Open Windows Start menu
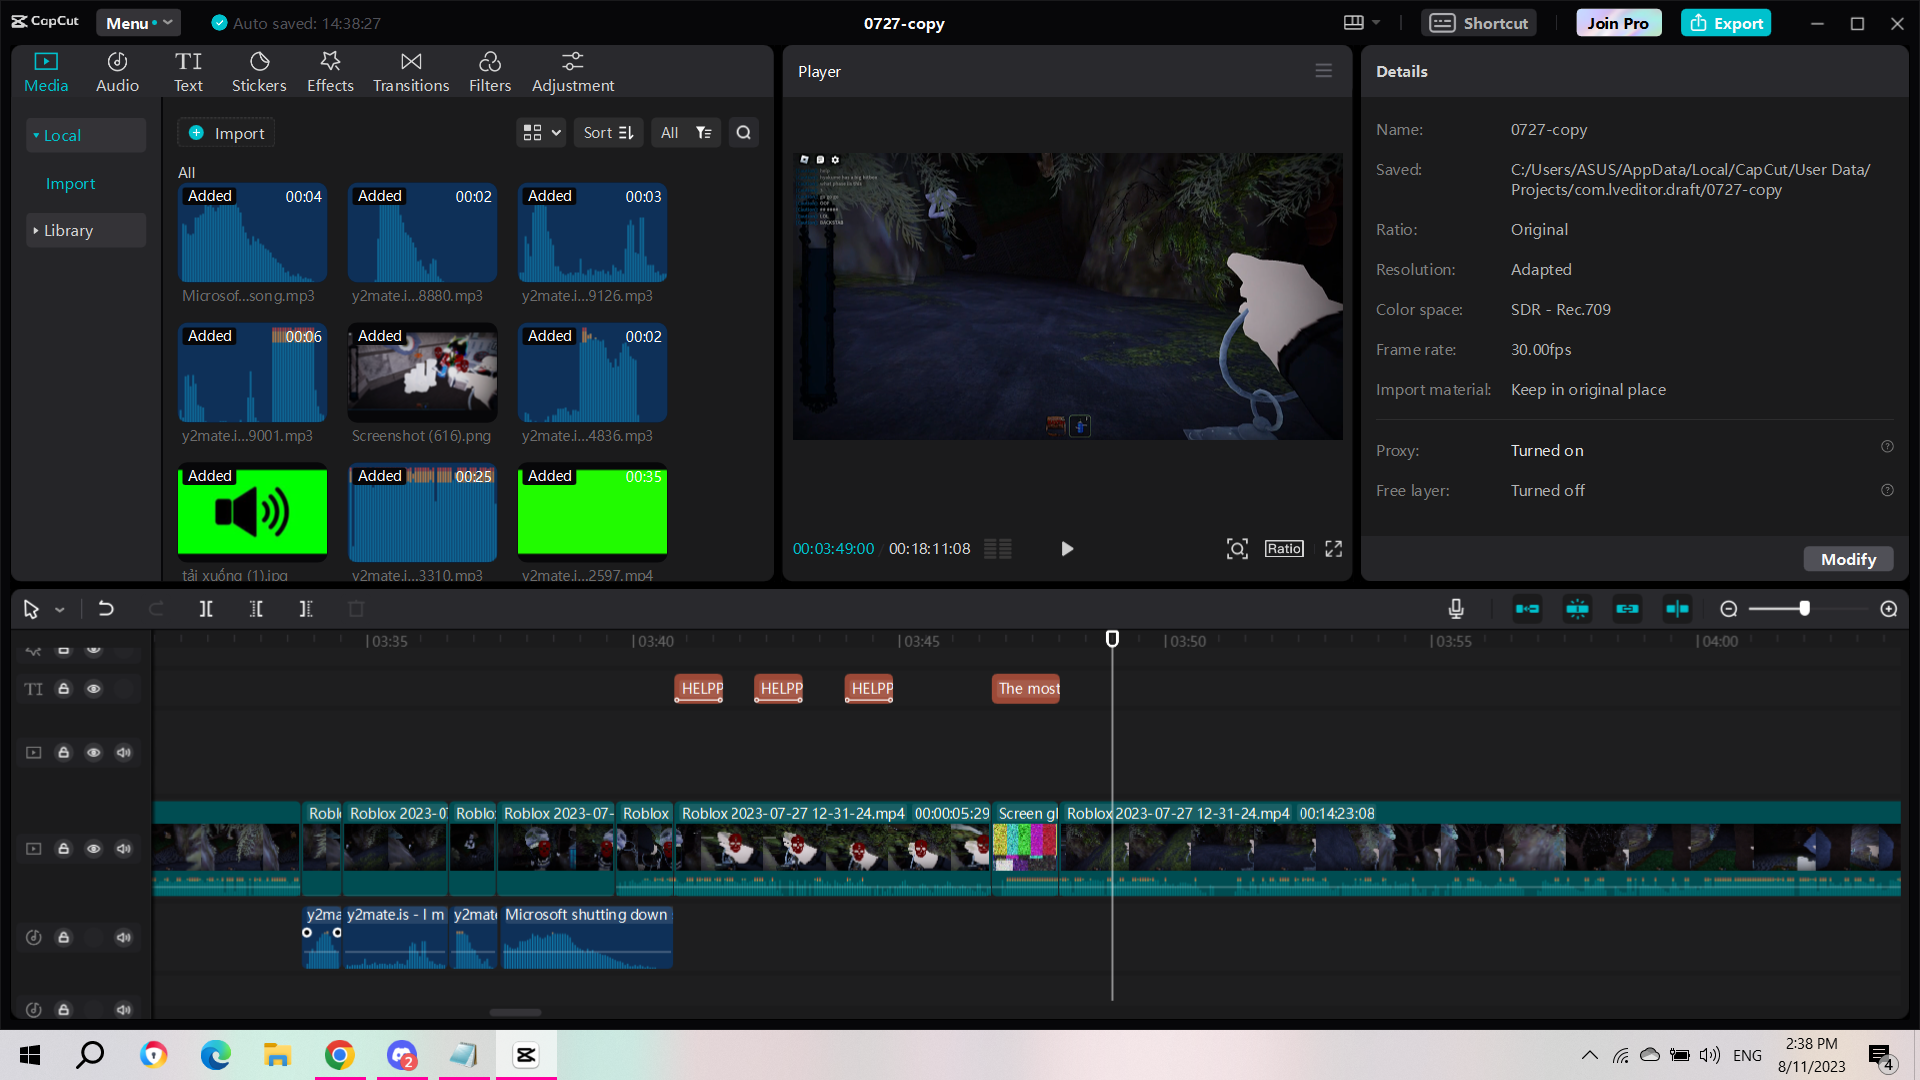Screen dimensions: 1920x1080 click(30, 1055)
